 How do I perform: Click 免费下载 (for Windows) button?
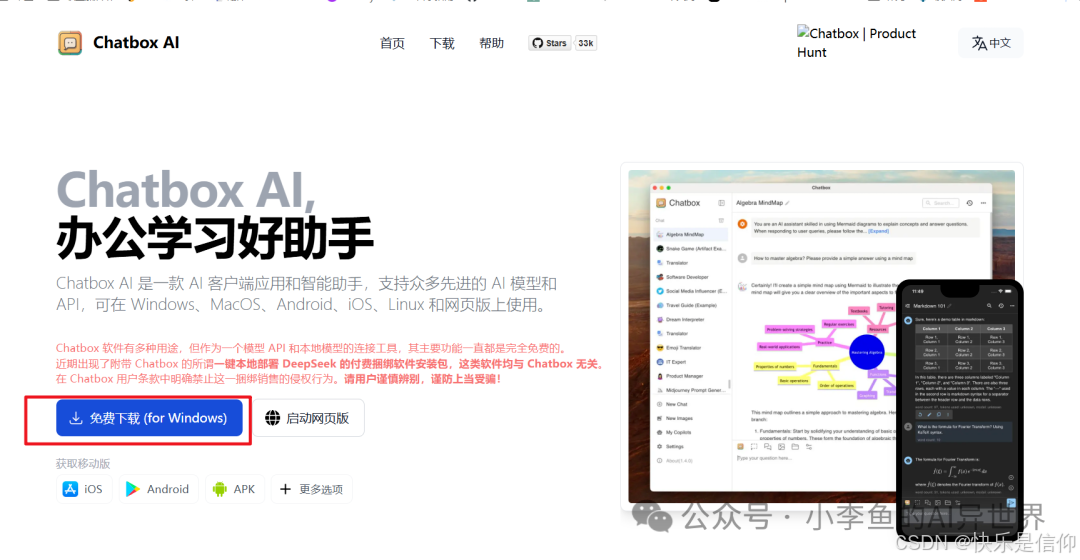(149, 418)
